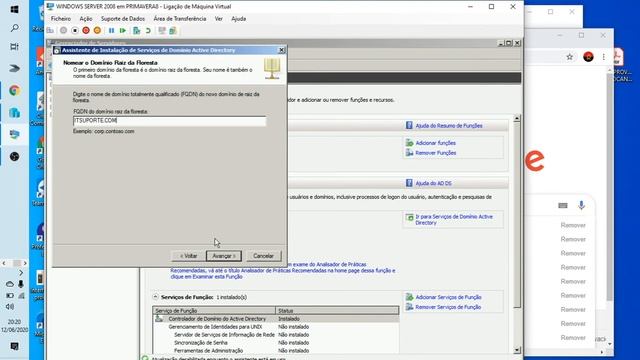The height and width of the screenshot is (360, 640).
Task: Open the Ajuda do AD DS link
Action: (x=433, y=184)
